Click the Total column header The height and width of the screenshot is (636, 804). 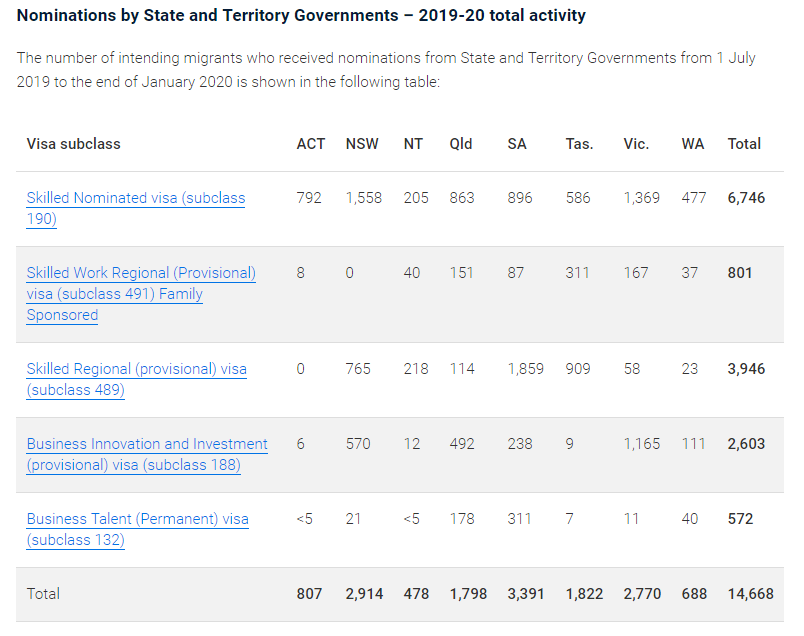744,144
